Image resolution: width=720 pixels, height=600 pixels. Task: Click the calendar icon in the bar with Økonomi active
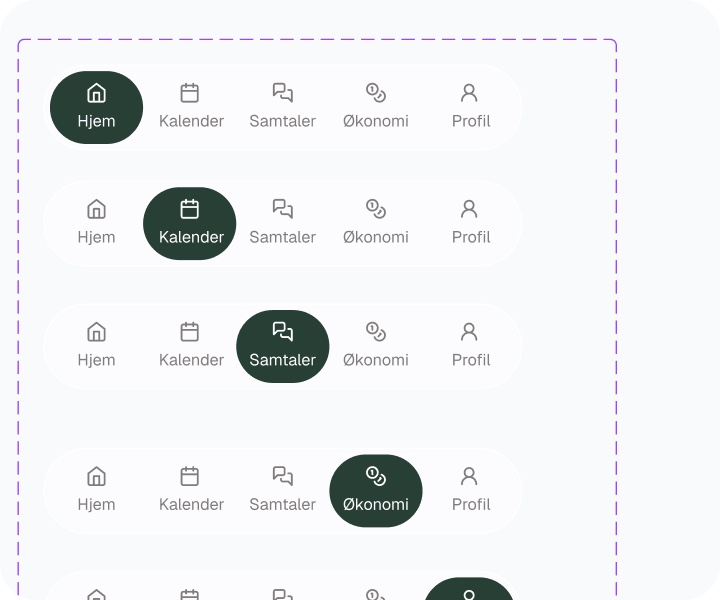190,476
